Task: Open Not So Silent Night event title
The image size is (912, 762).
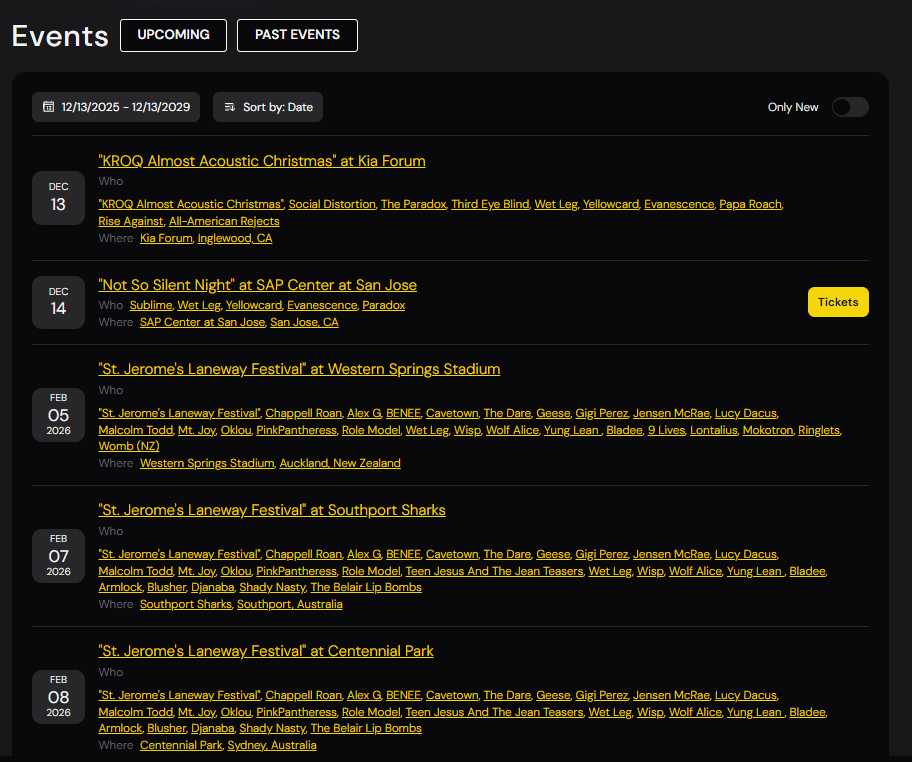Action: [257, 285]
